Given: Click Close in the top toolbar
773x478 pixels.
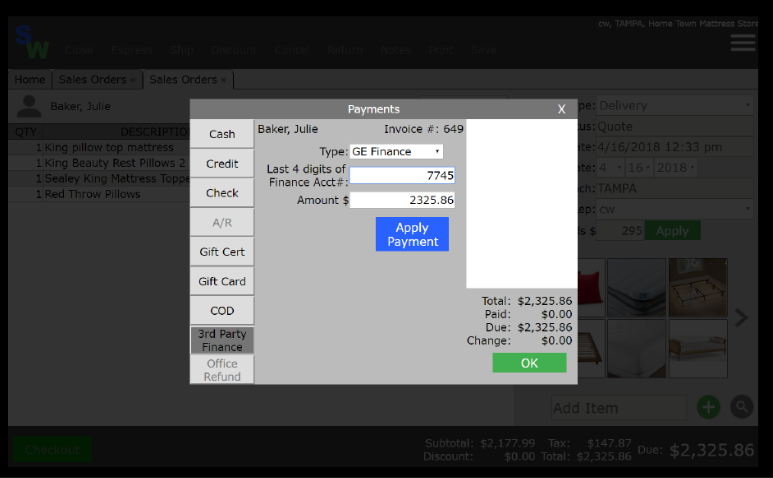Looking at the screenshot, I should tap(79, 50).
